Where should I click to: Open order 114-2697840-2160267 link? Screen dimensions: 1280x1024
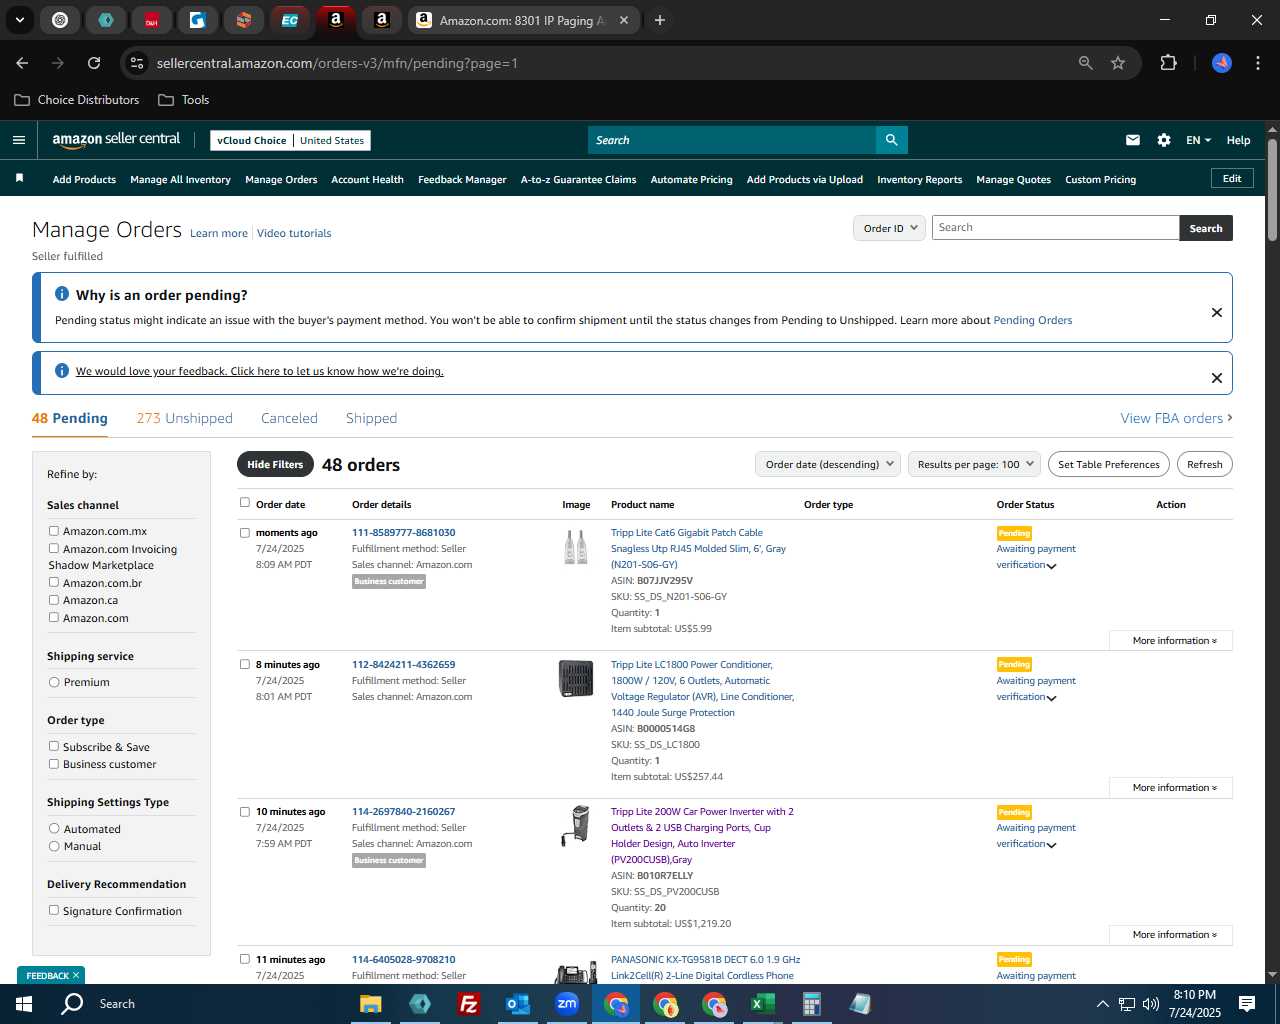pos(403,811)
